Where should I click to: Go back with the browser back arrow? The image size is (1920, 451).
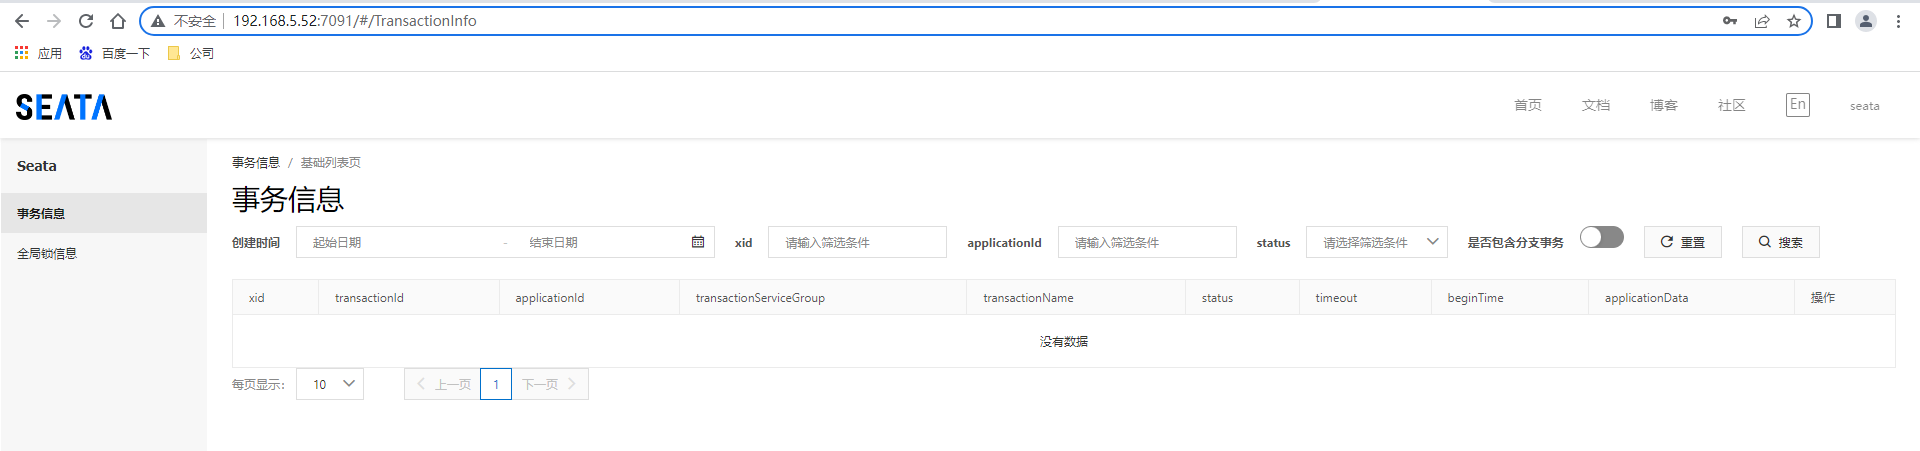click(x=22, y=21)
